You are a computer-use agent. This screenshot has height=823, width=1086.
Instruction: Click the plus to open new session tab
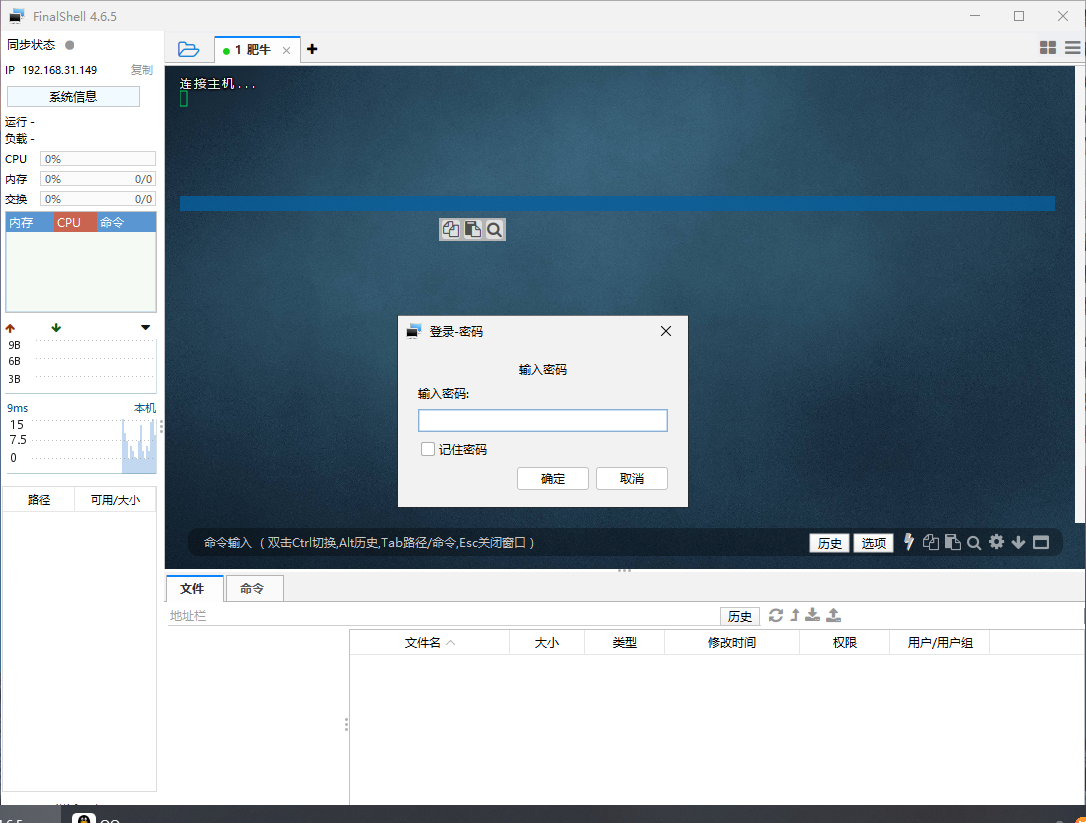(311, 47)
